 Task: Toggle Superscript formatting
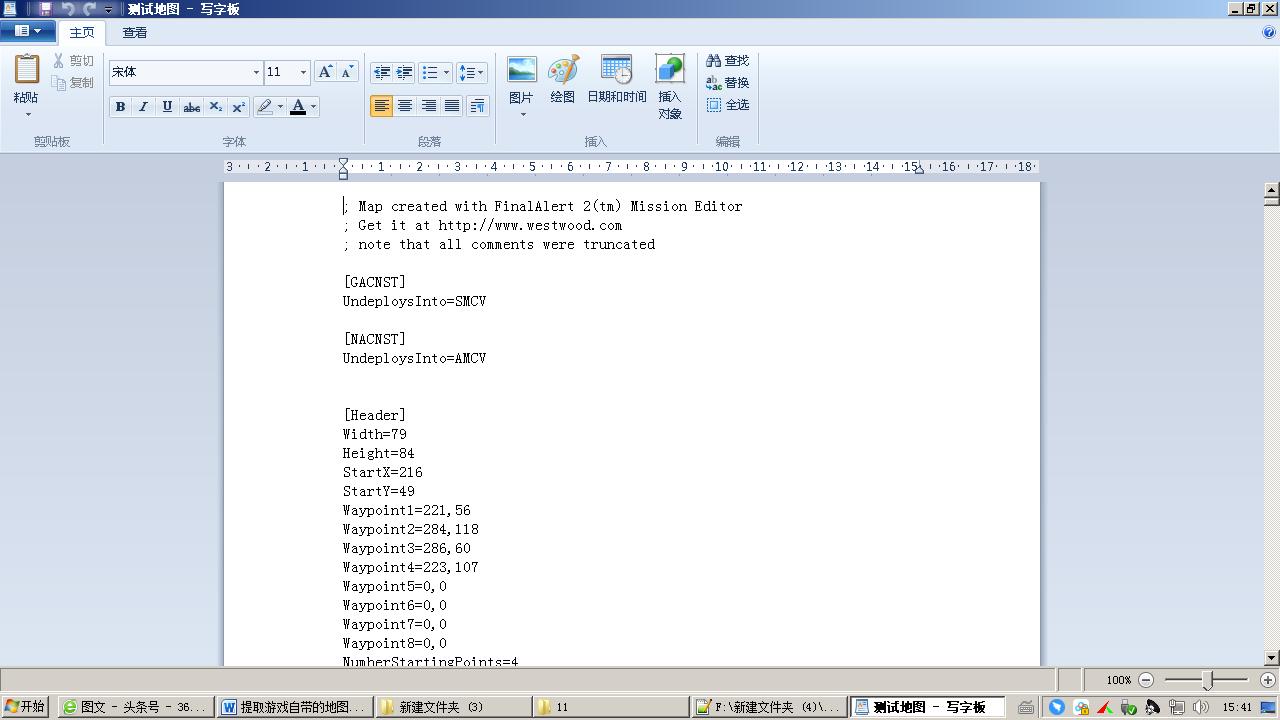(238, 107)
